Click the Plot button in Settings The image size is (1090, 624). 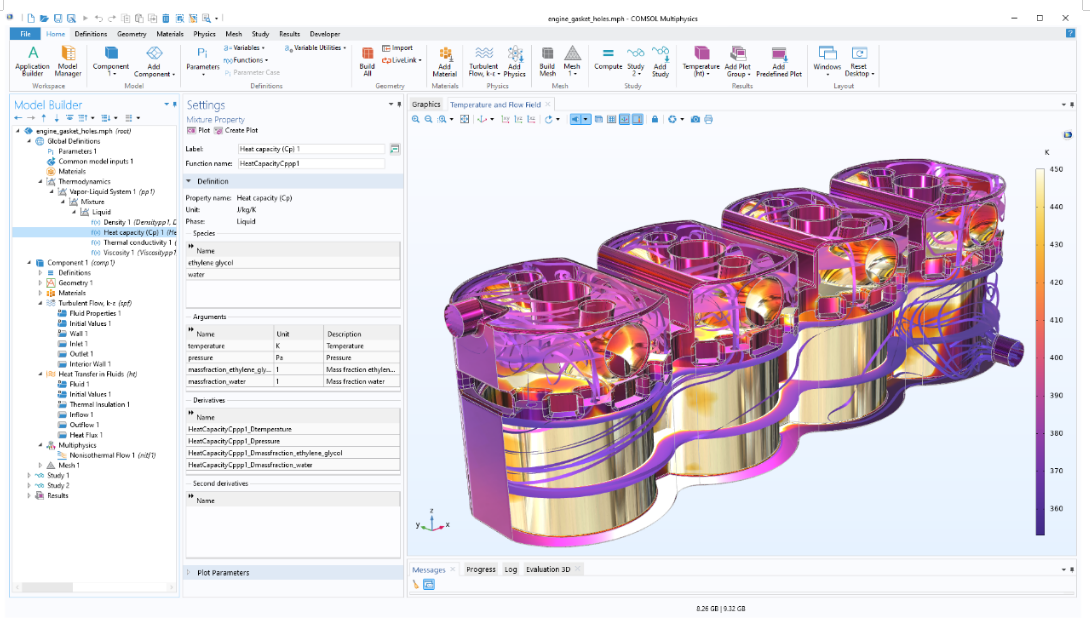199,130
